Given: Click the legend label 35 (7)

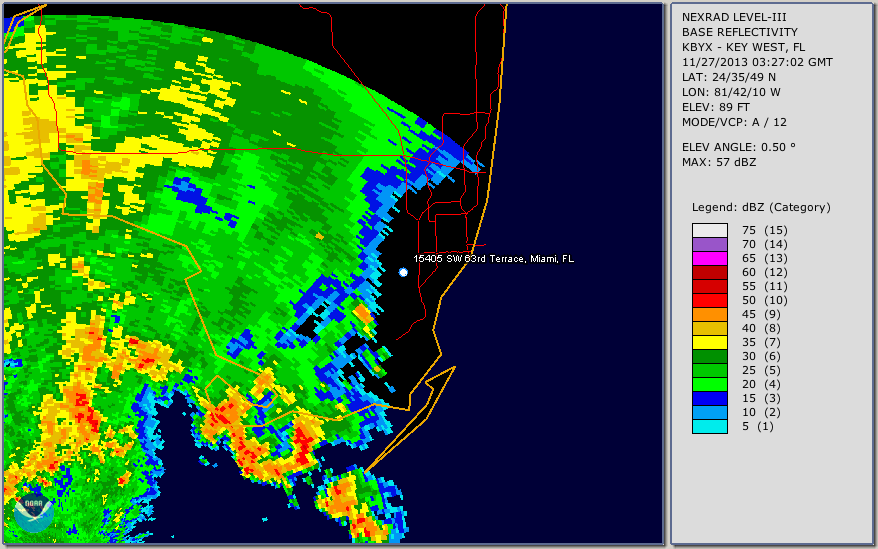Looking at the screenshot, I should (x=761, y=342).
